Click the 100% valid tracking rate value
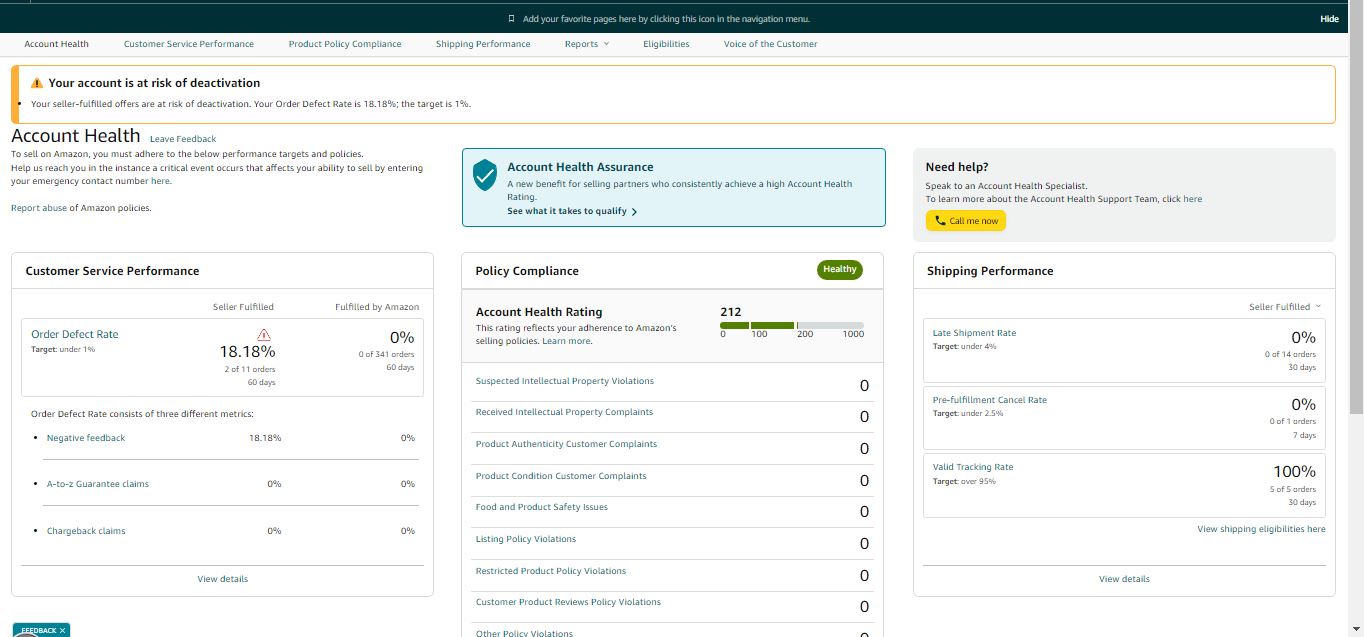This screenshot has width=1364, height=637. (x=1294, y=471)
